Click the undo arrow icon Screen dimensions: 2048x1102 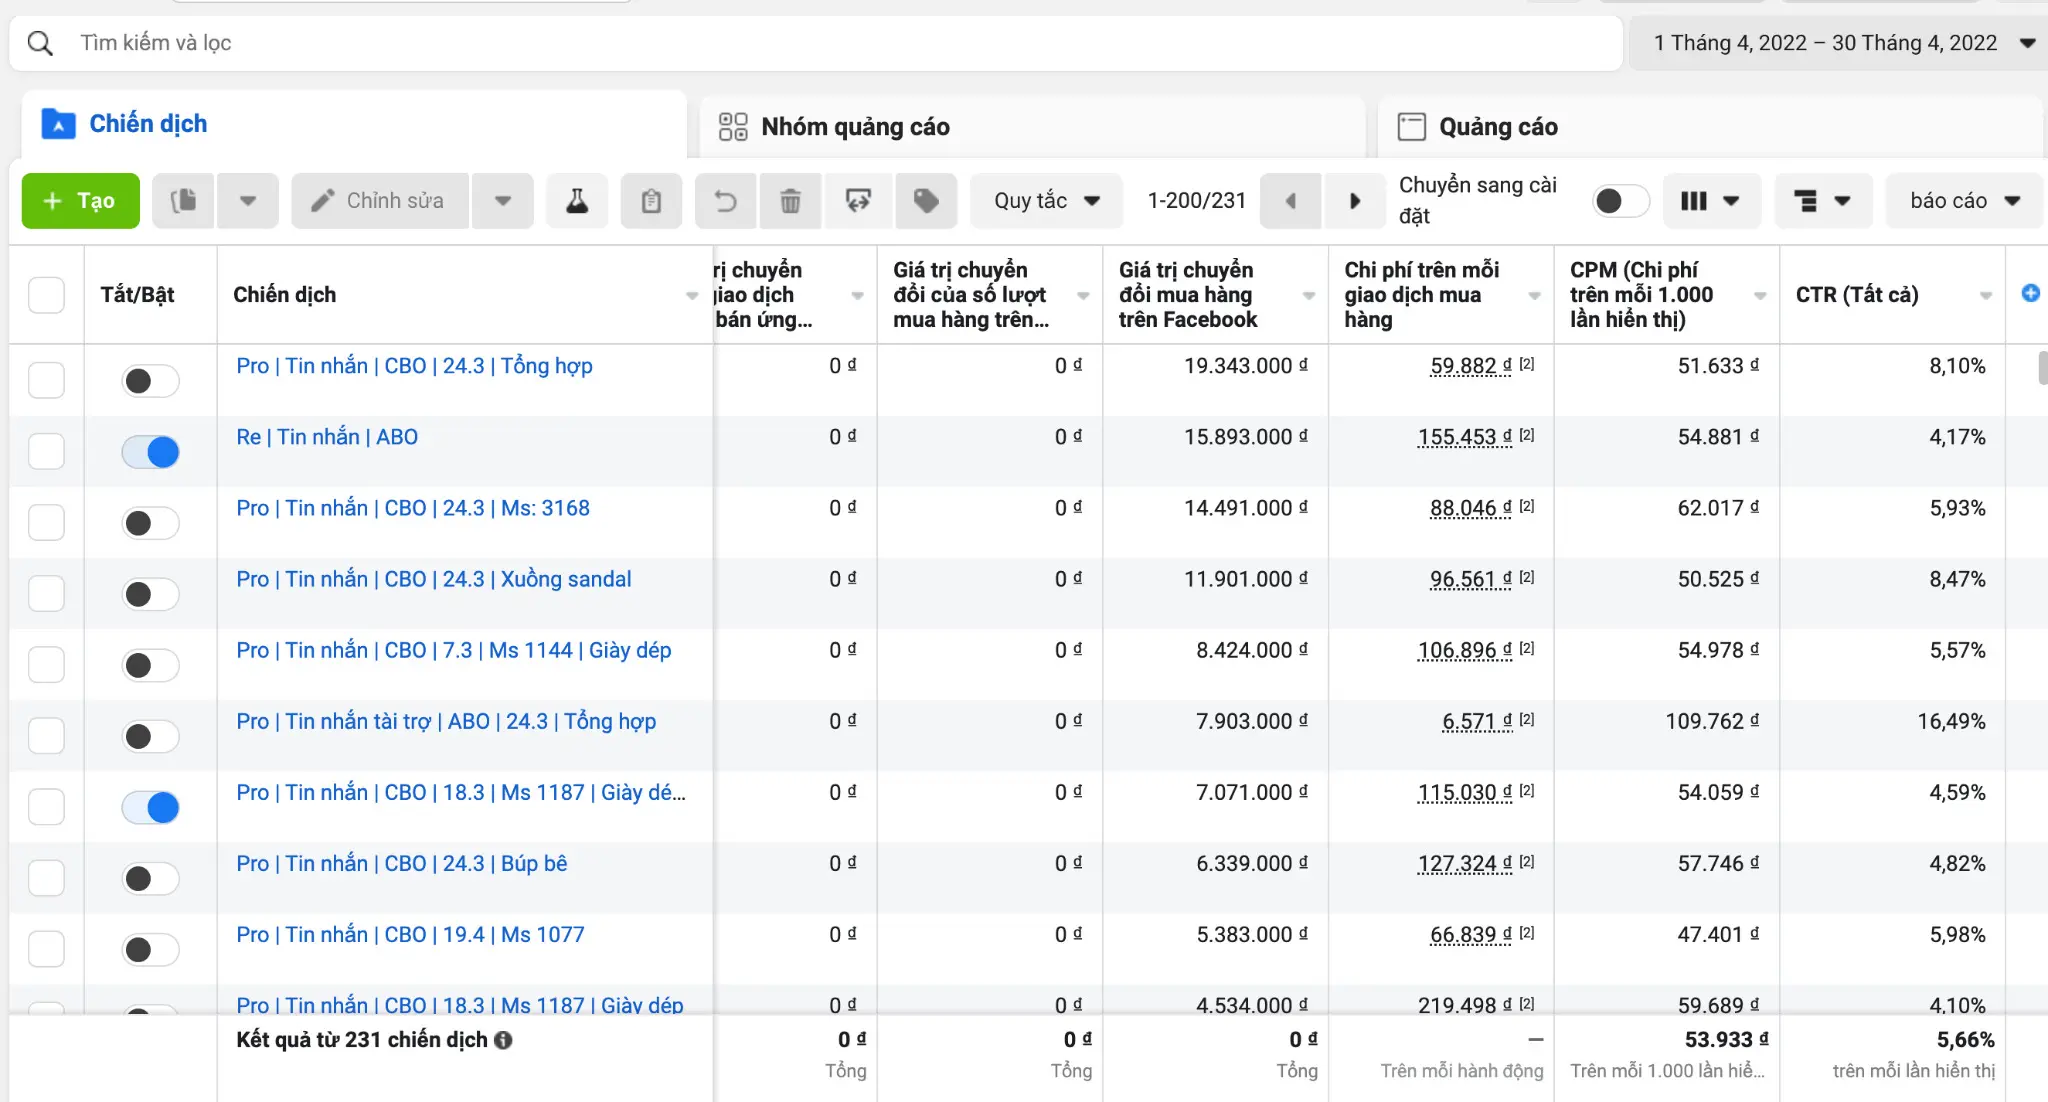(726, 201)
